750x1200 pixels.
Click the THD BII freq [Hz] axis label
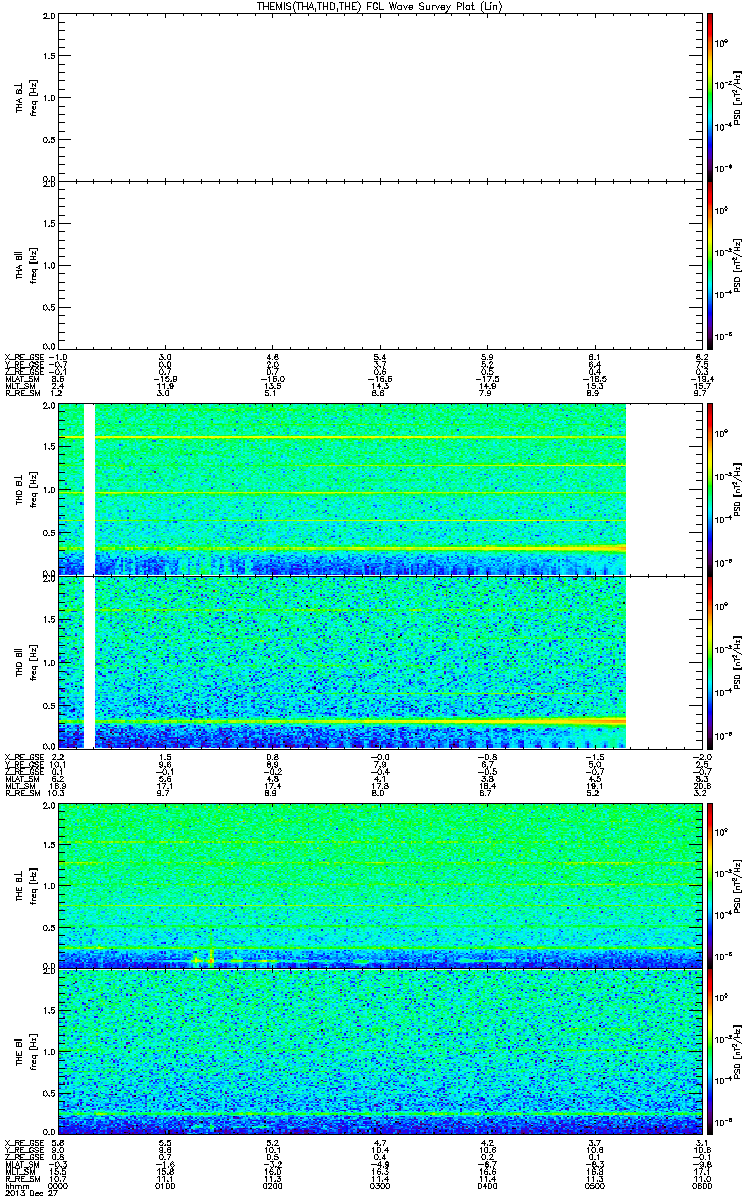coord(32,661)
